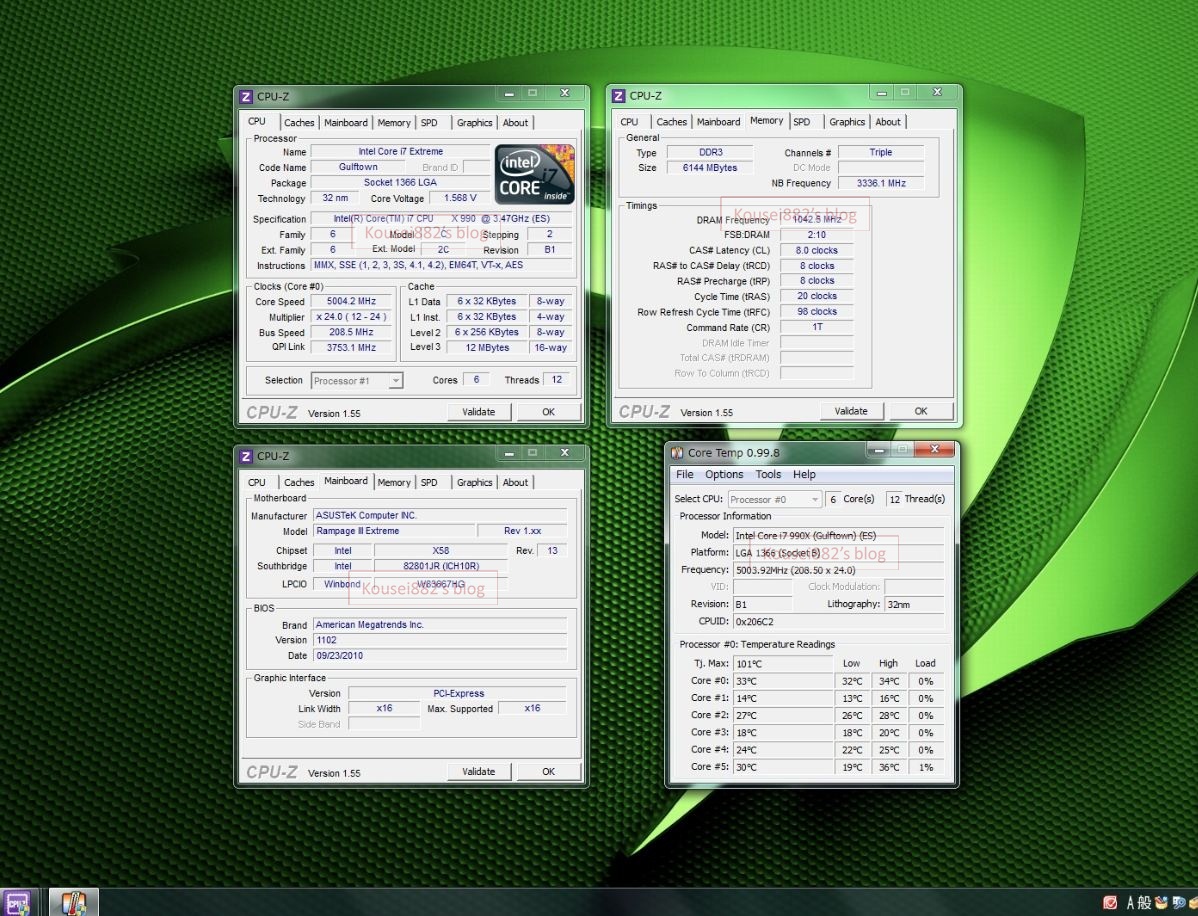
Task: Click OK in the Mainboard window
Action: (549, 772)
